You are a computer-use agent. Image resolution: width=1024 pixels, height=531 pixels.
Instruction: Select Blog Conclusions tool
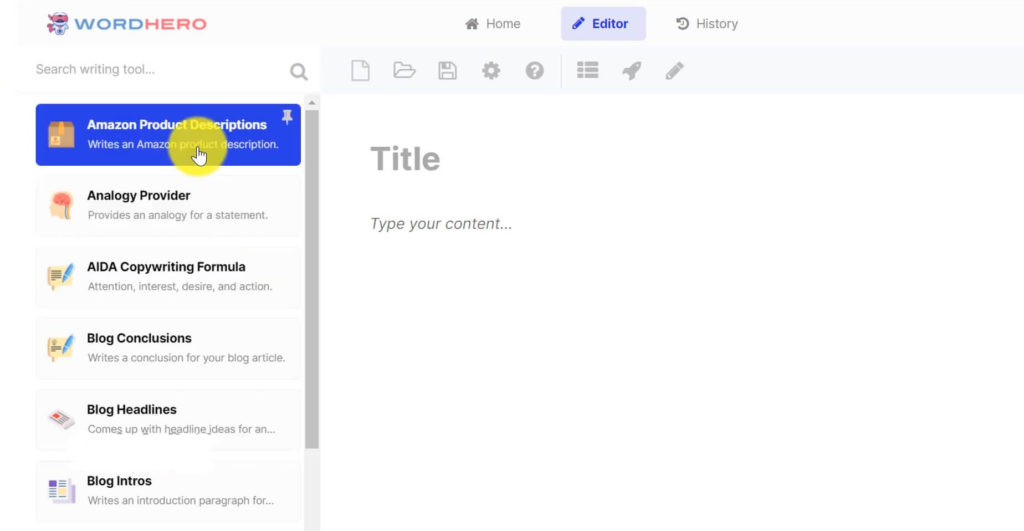(168, 347)
